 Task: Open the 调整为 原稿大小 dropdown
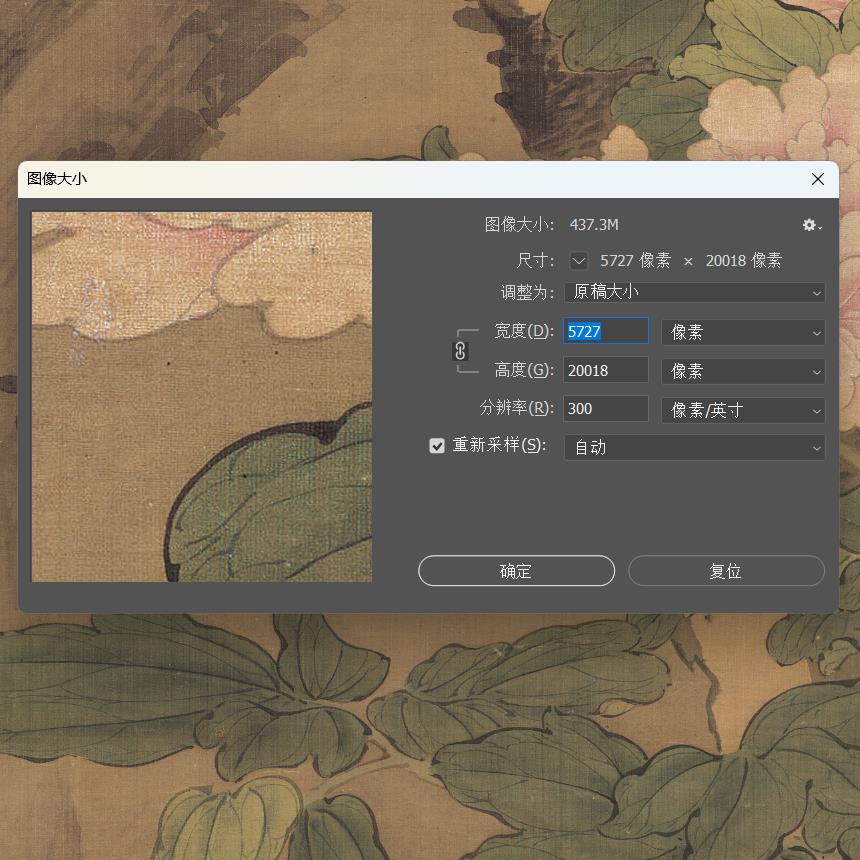click(x=694, y=292)
